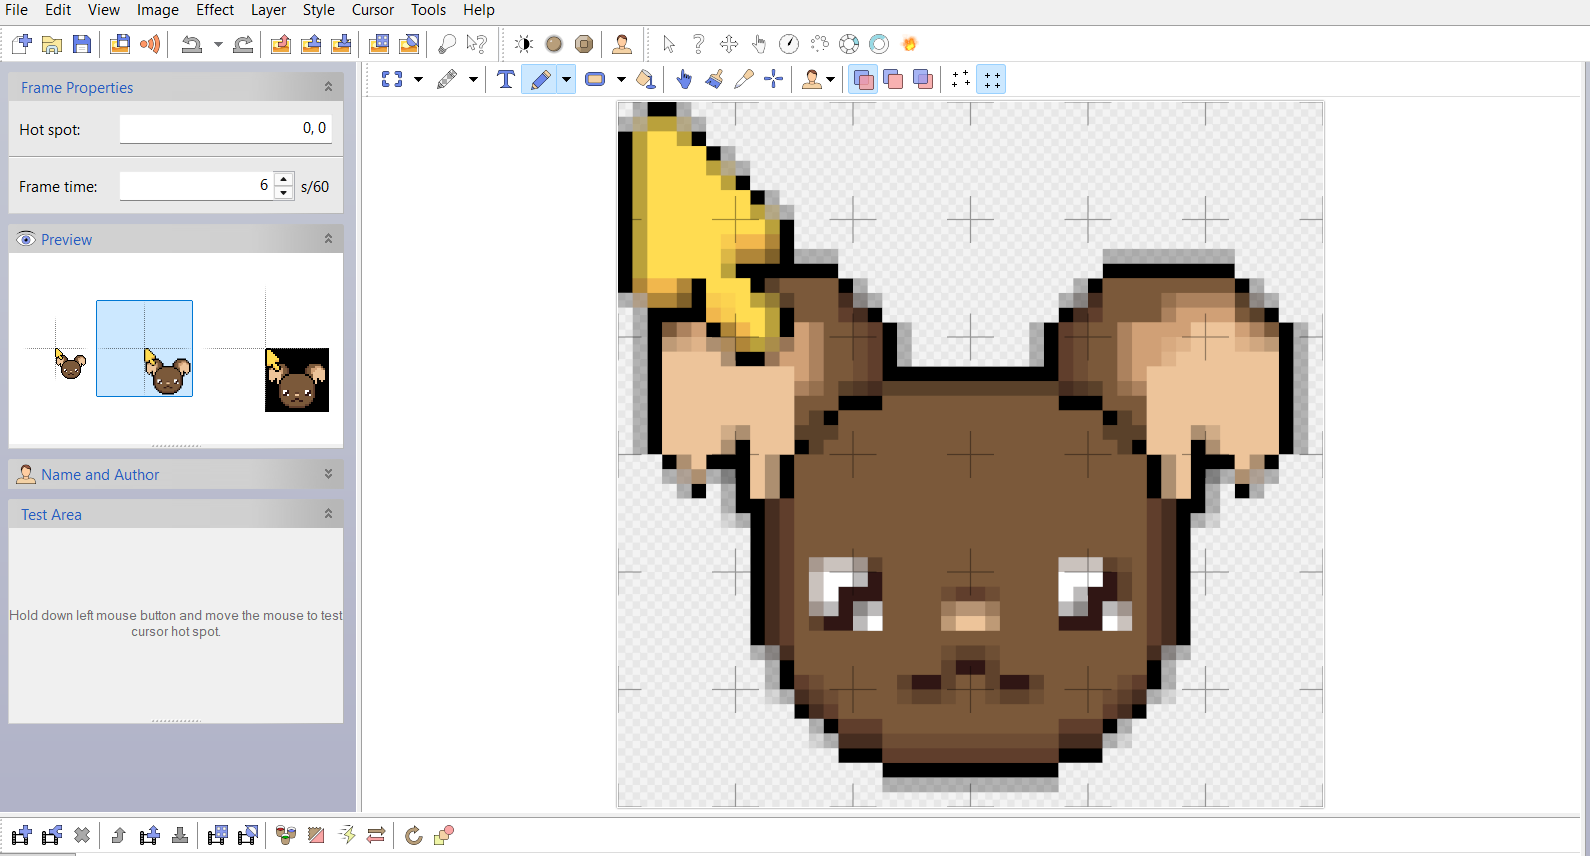Collapse the Frame Properties panel
The height and width of the screenshot is (856, 1590).
[x=328, y=87]
